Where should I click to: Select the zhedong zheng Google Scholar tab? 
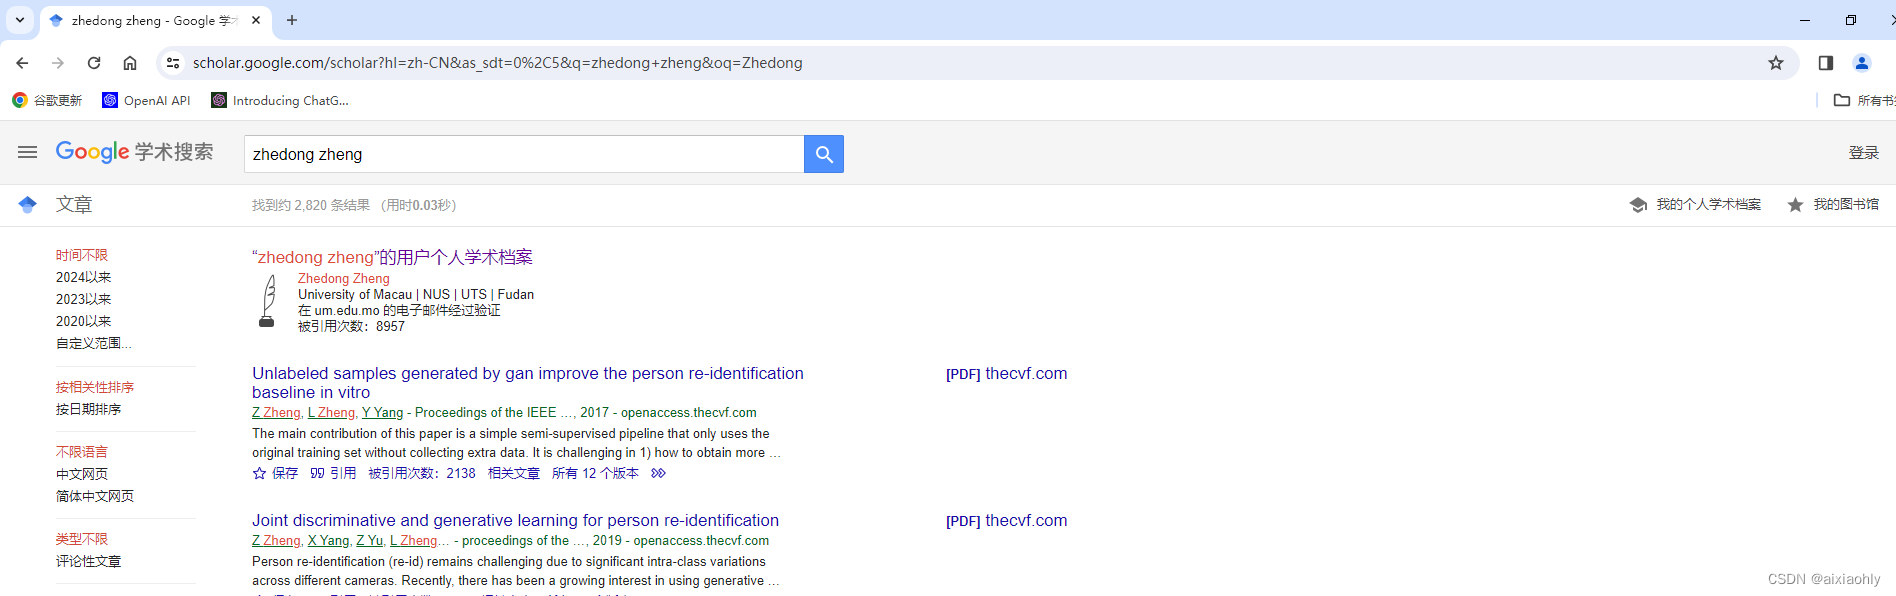tap(155, 21)
